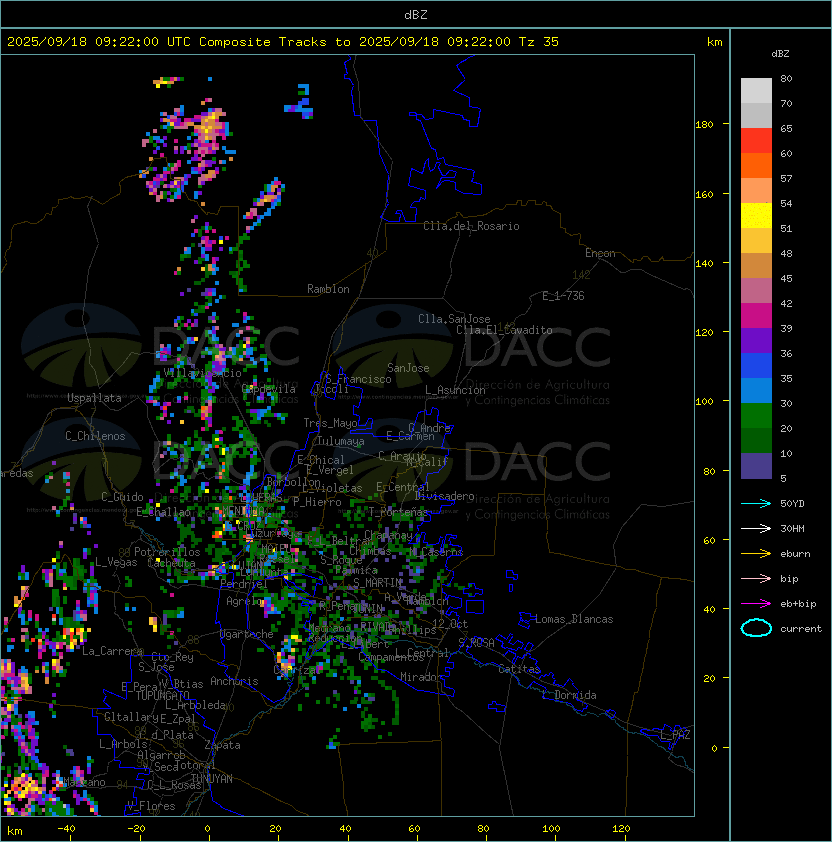Click the 'V_Flores' place label
This screenshot has width=832, height=842.
click(151, 806)
